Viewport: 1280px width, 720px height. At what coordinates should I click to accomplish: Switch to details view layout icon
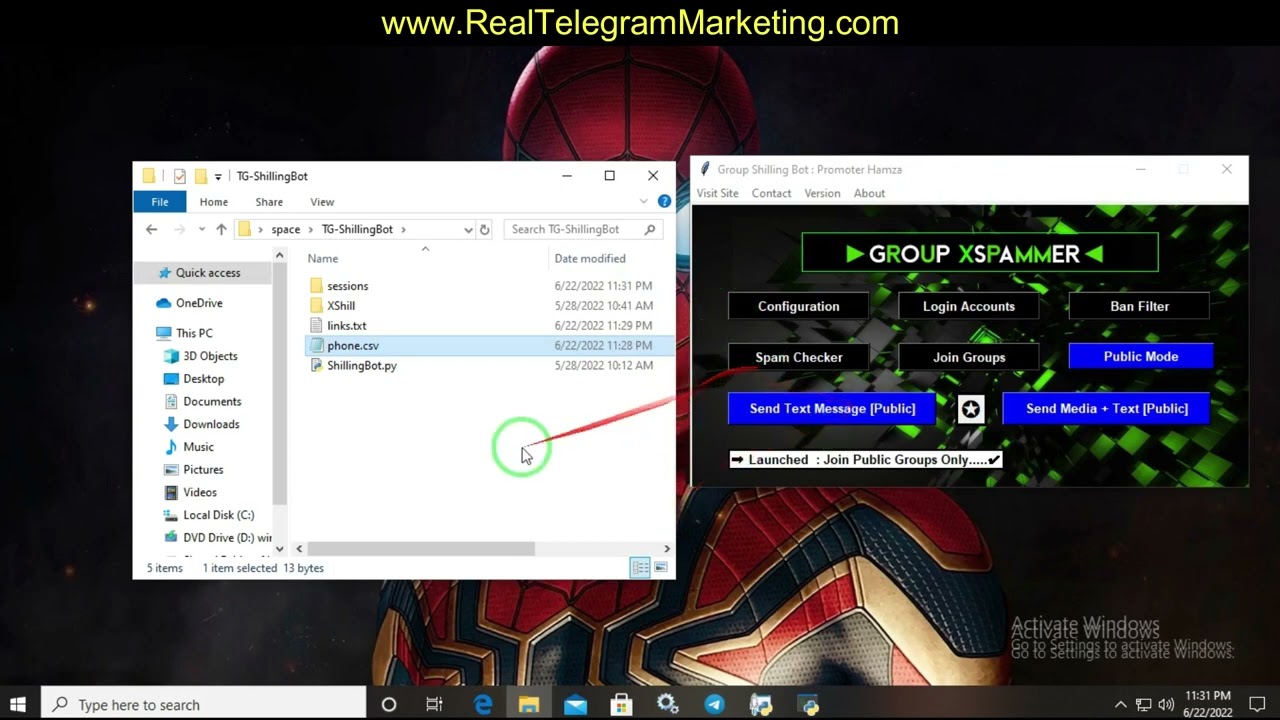[x=640, y=568]
